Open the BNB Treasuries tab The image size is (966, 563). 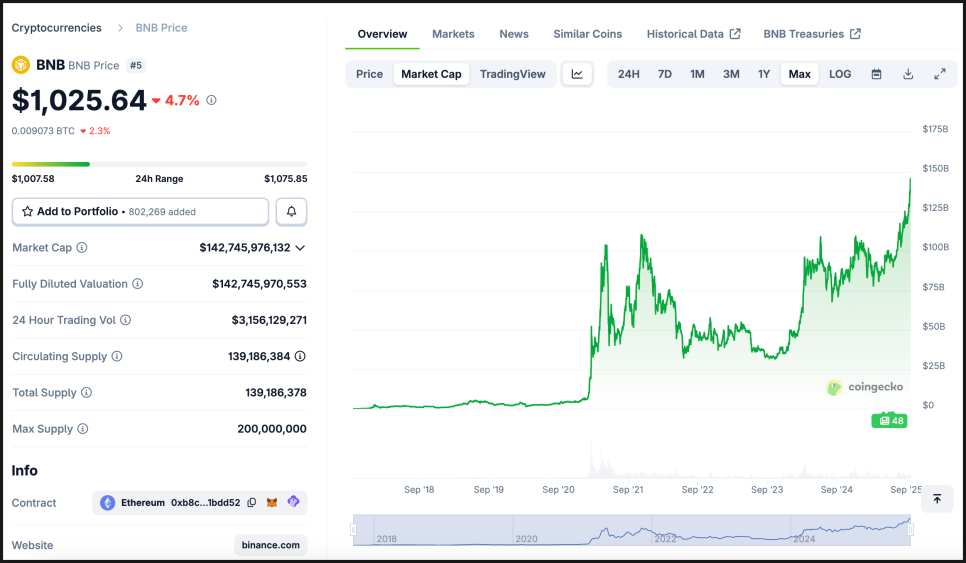pos(811,34)
